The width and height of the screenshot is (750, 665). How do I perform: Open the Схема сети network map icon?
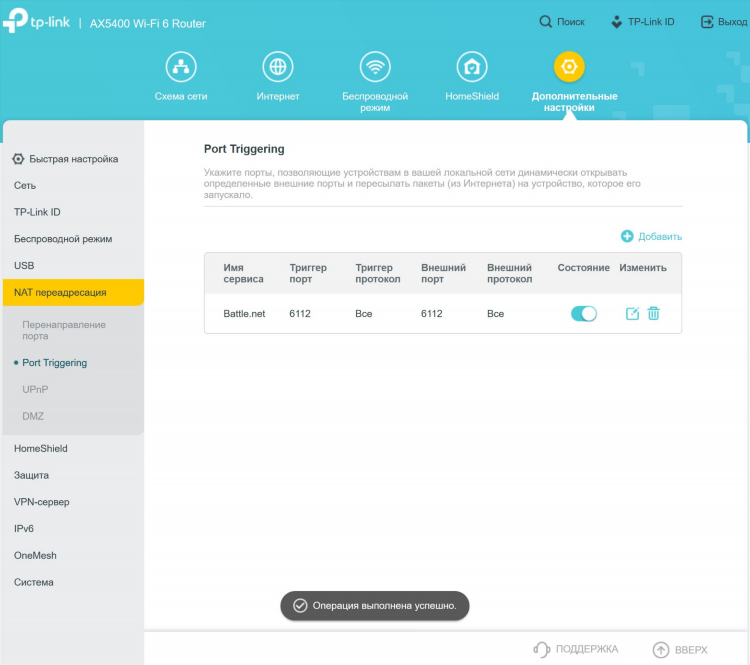click(181, 66)
